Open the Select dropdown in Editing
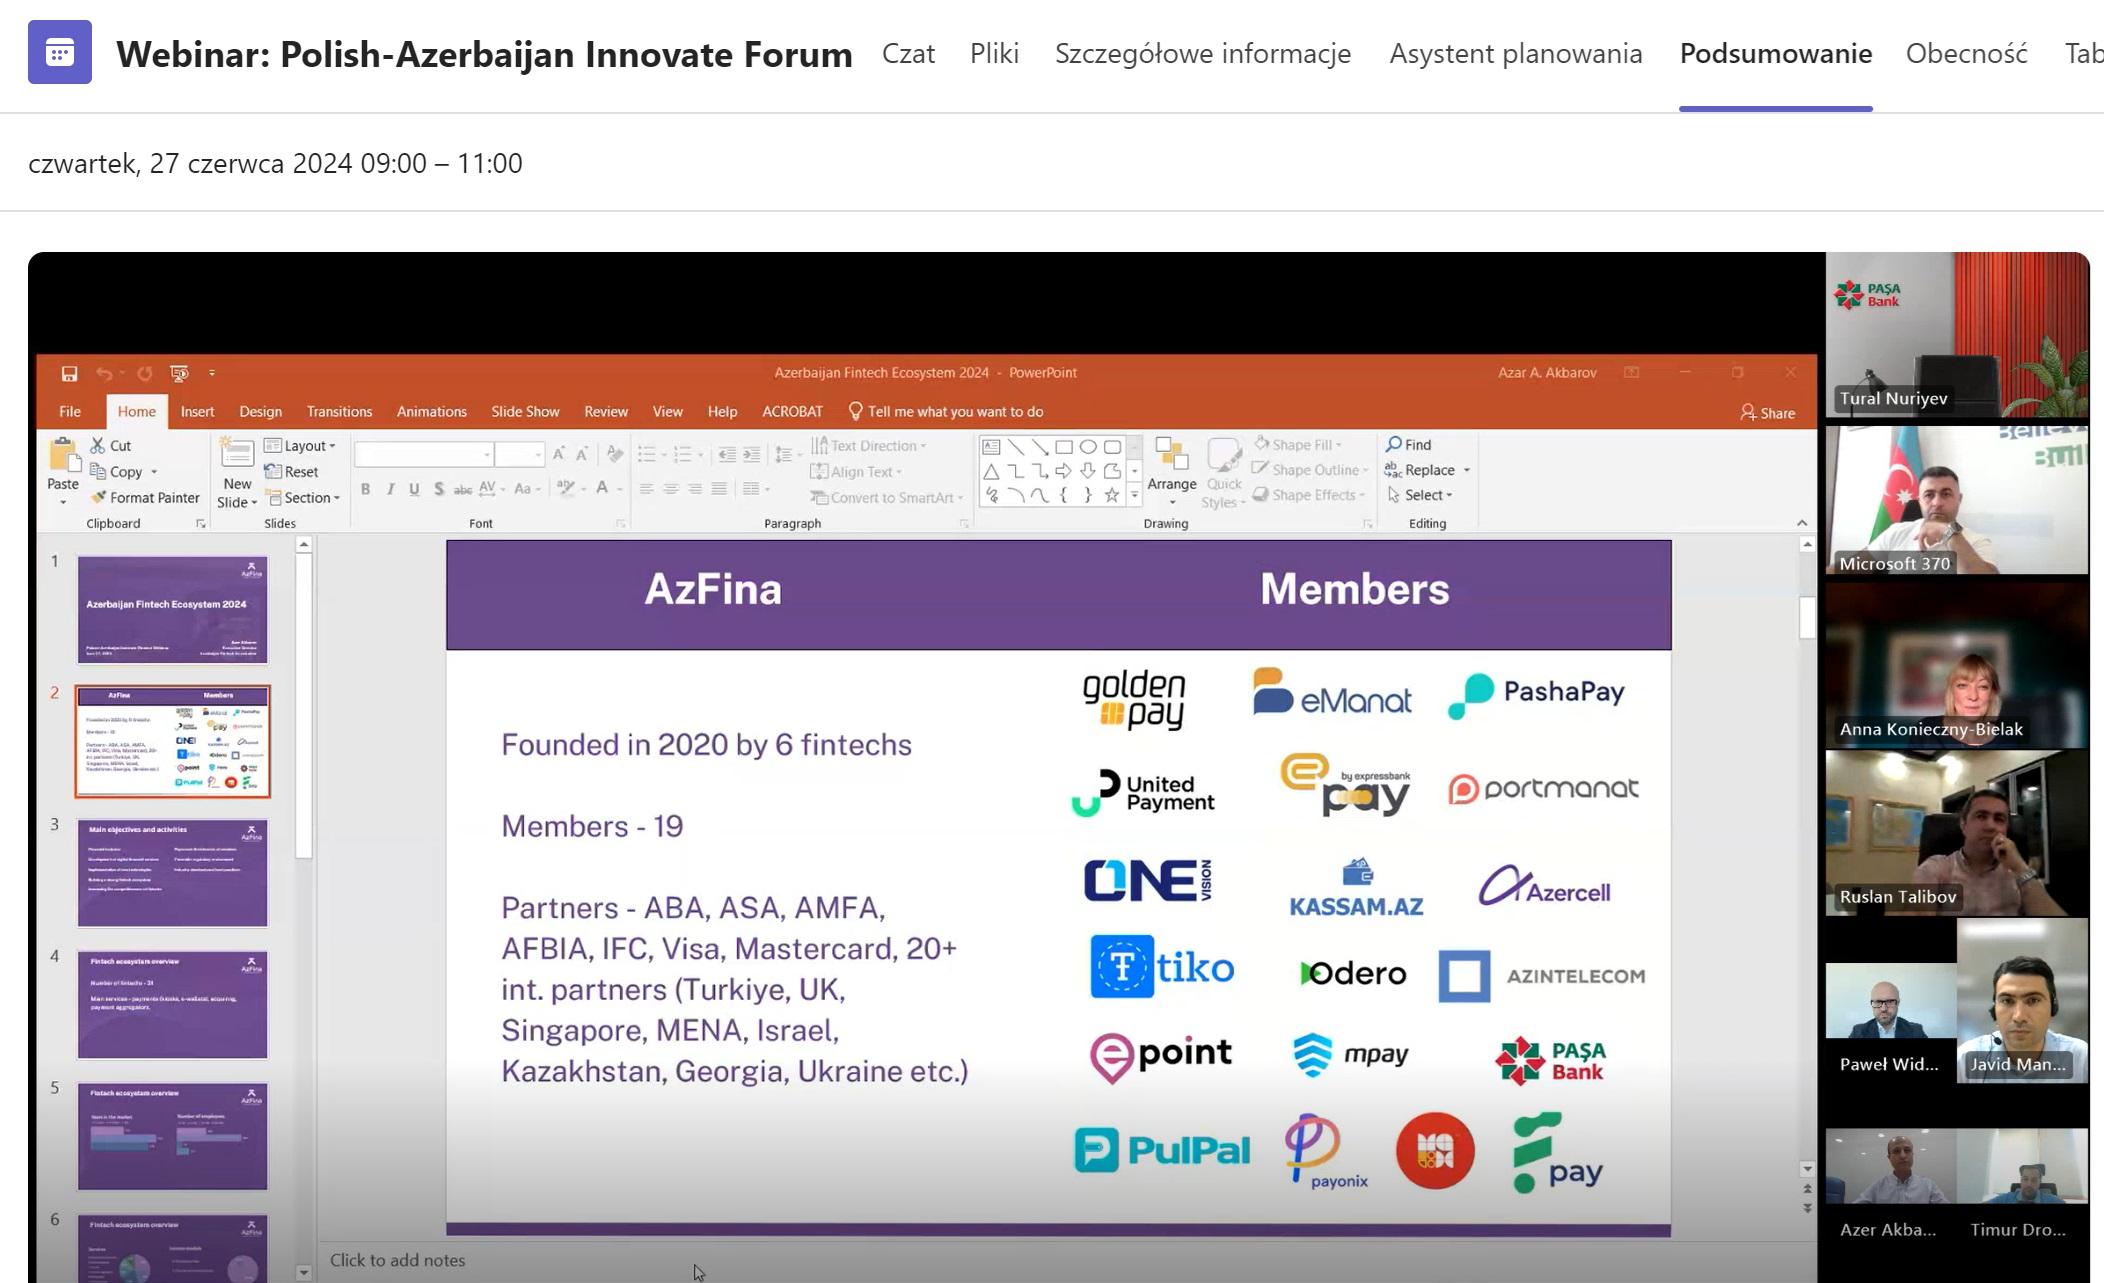 tap(1421, 495)
